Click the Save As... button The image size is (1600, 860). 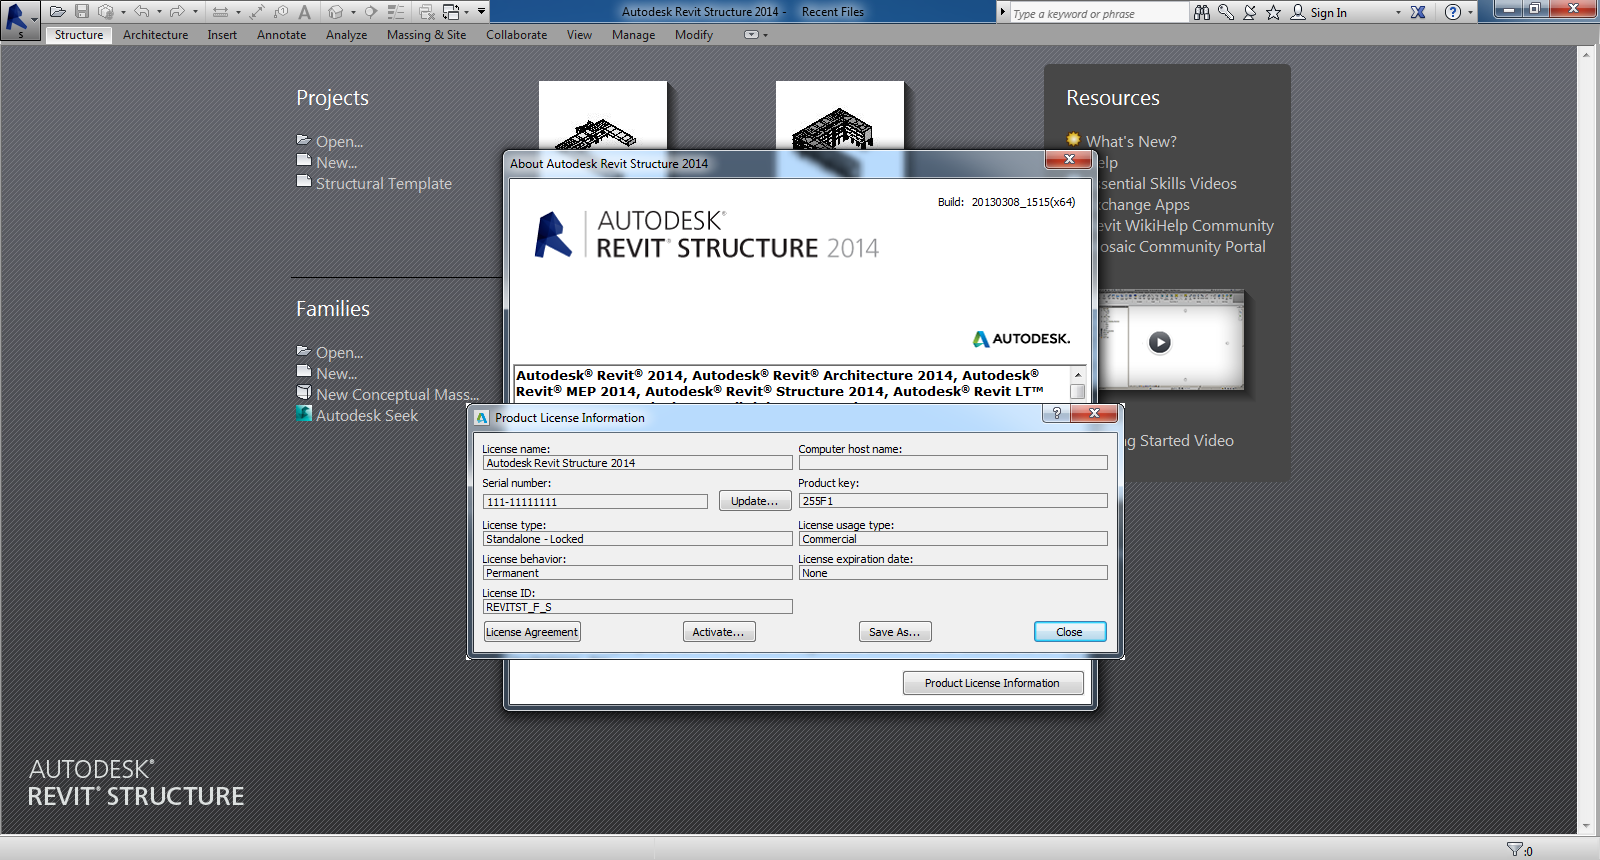pos(895,632)
